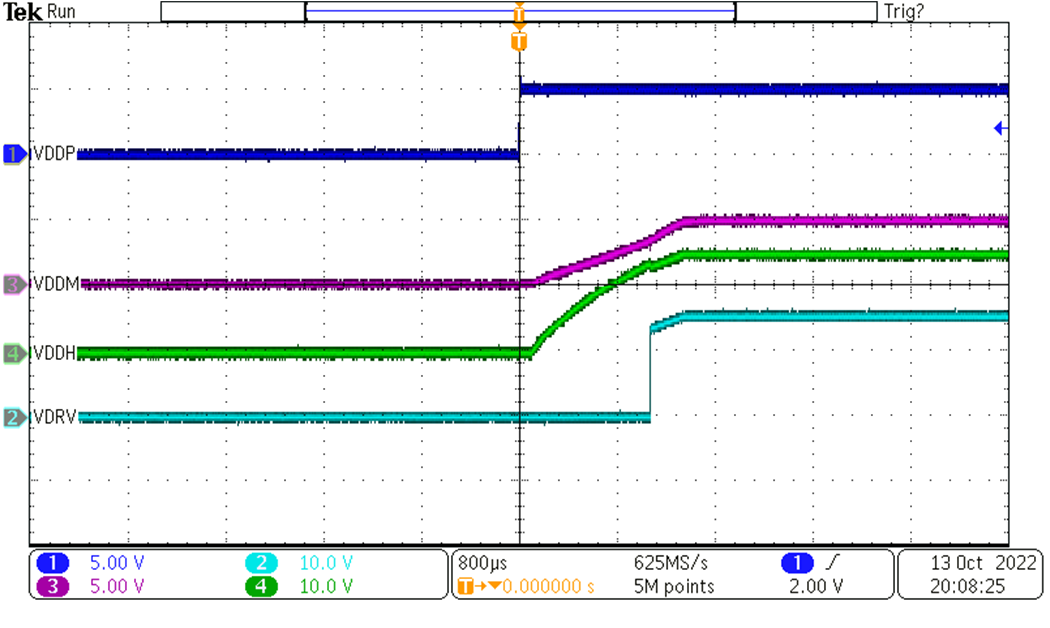Toggle Channel 2 display via its 10.0 V badge
The width and height of the screenshot is (1050, 628).
[260, 563]
